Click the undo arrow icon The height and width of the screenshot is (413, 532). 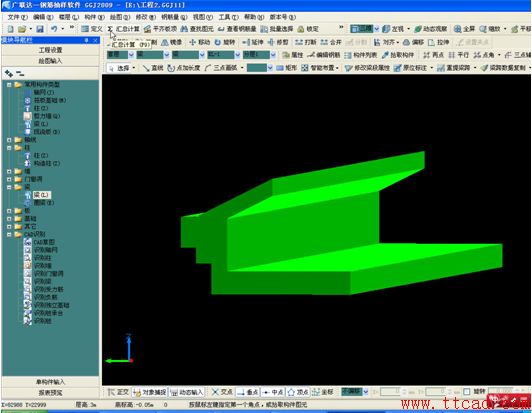pyautogui.click(x=54, y=29)
